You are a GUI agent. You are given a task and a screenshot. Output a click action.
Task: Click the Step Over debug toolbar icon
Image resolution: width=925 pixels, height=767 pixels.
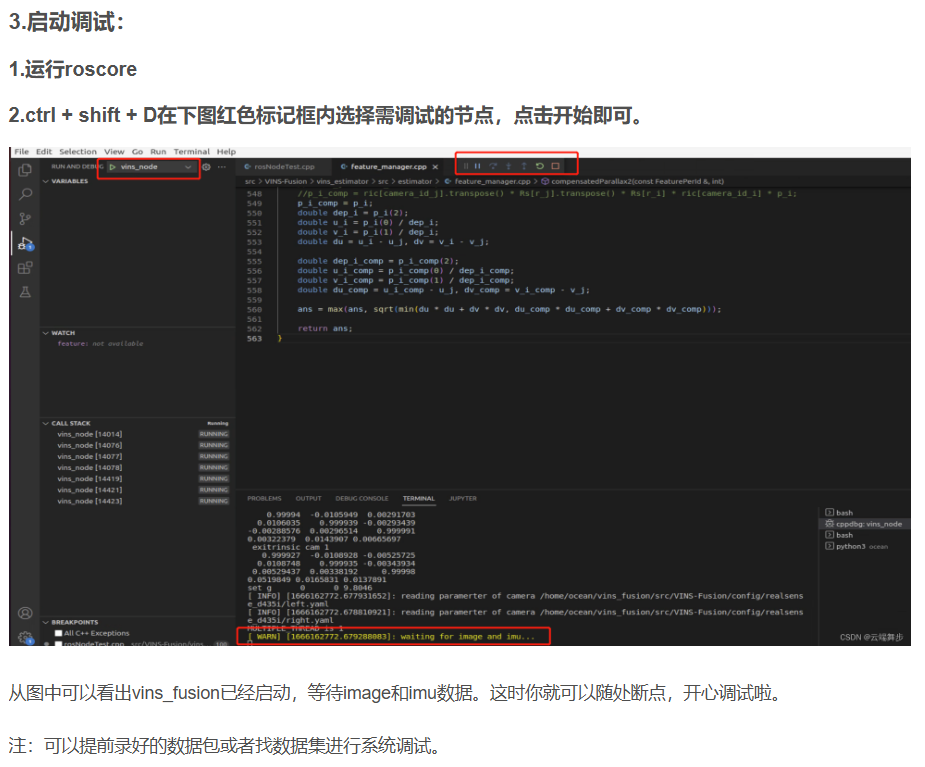pyautogui.click(x=494, y=166)
